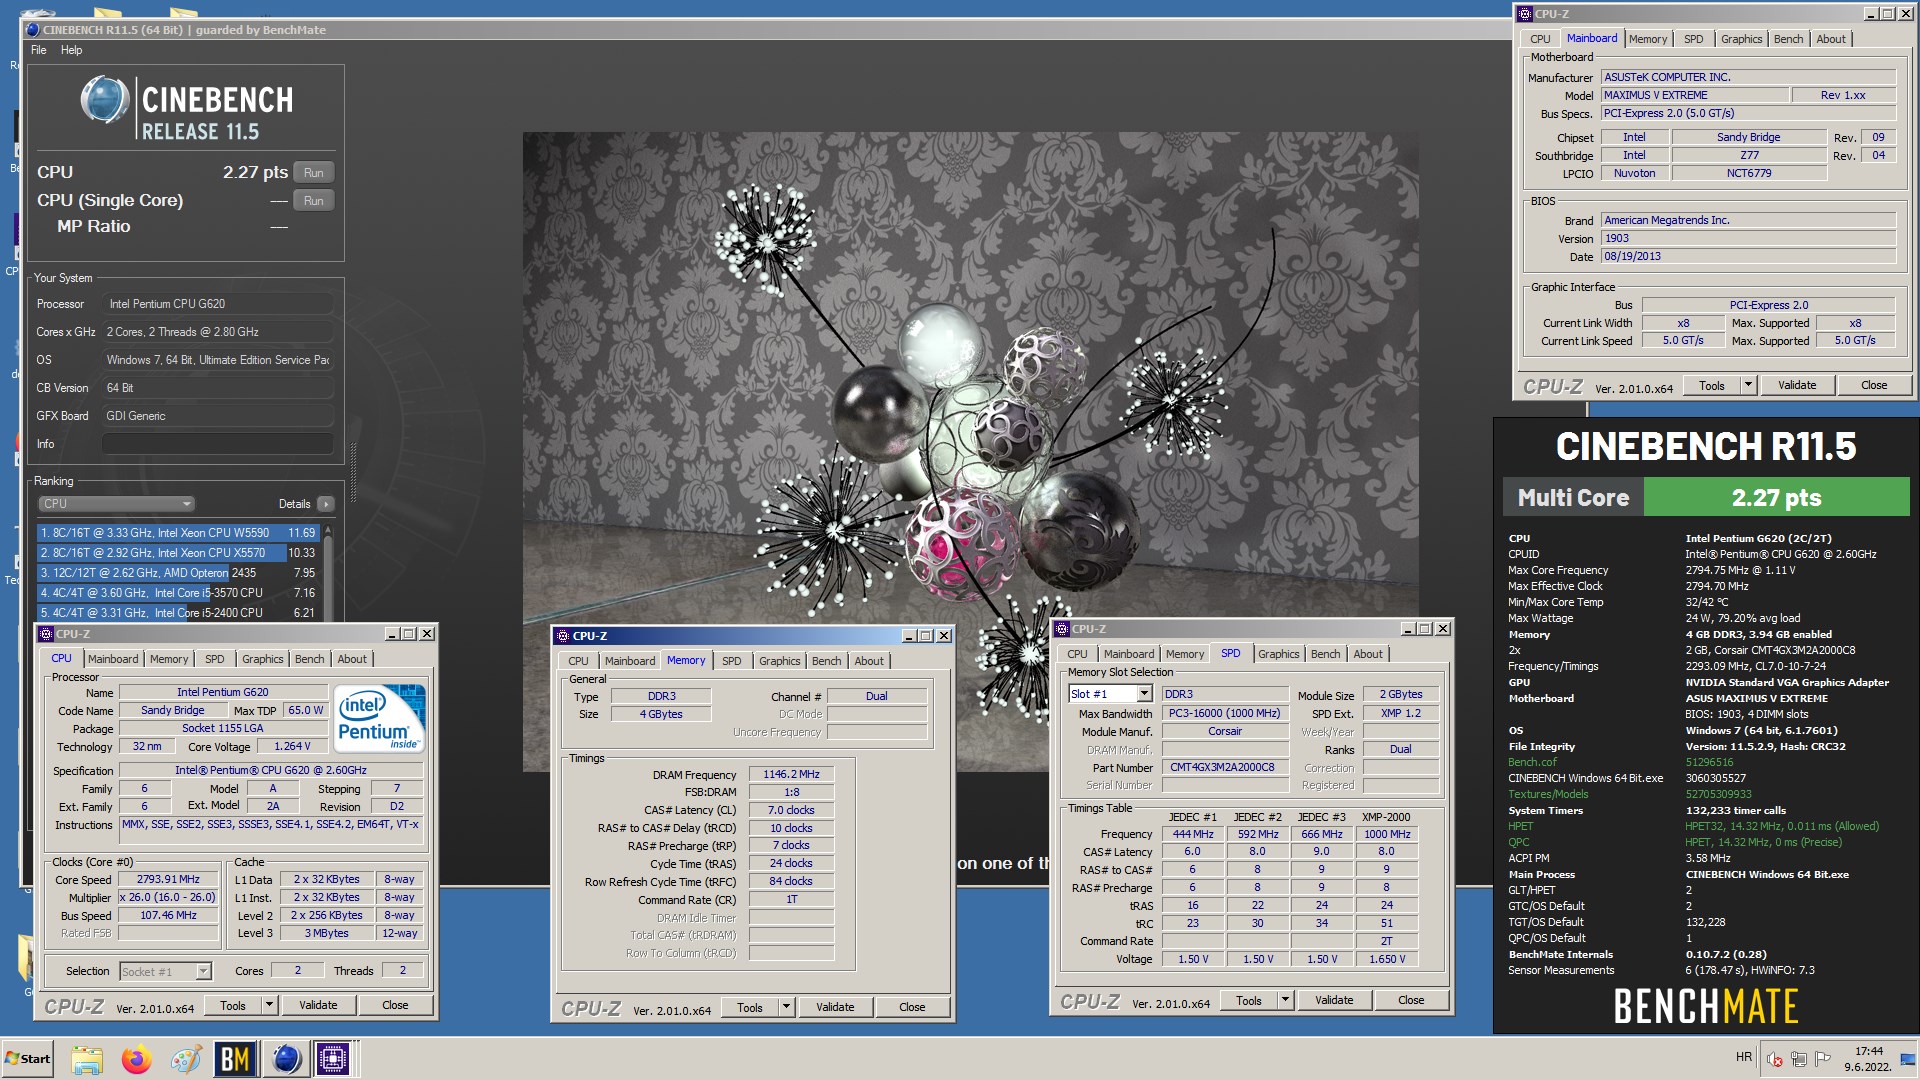Viewport: 1920px width, 1080px height.
Task: Click CPU-Z SPD window title icon
Action: 1061,629
